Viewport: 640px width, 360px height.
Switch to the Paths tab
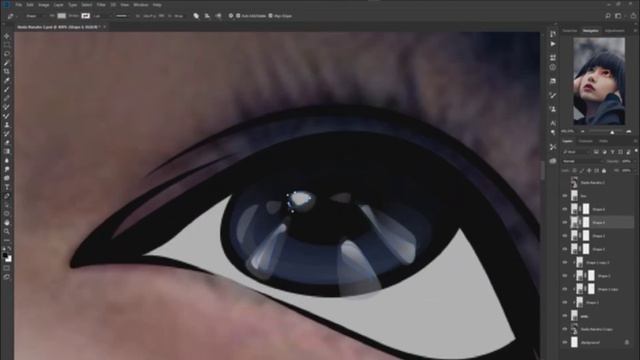click(603, 141)
